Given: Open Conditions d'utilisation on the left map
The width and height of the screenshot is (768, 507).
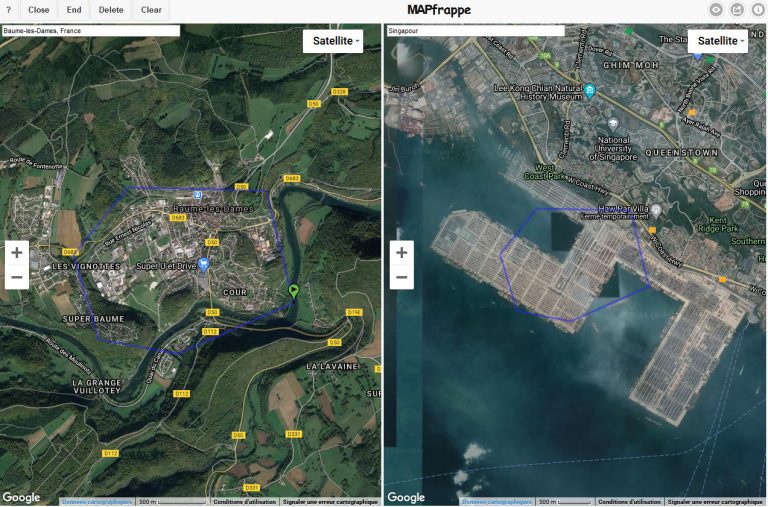Looking at the screenshot, I should (244, 502).
